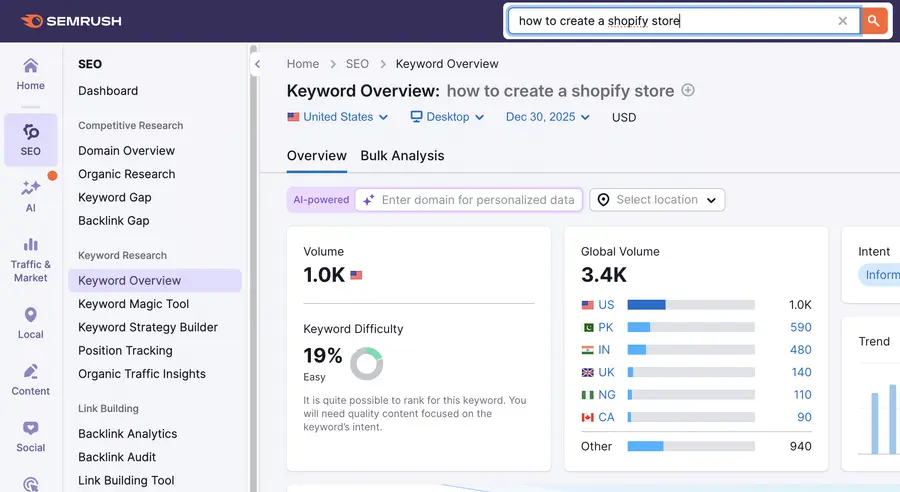The height and width of the screenshot is (492, 900).
Task: Click the location pin icon
Action: click(x=603, y=200)
